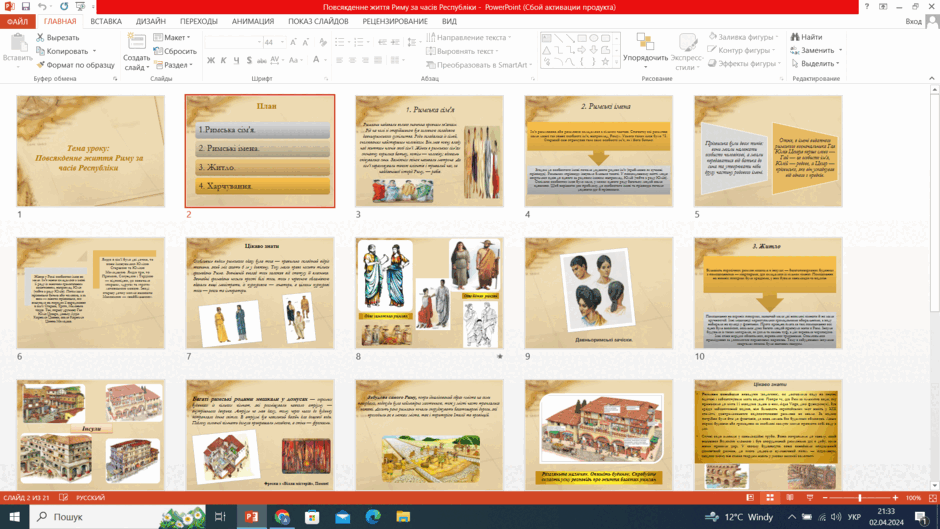This screenshot has height=529, width=940.
Task: Open Упорядочить arrange dropdown
Action: click(645, 49)
